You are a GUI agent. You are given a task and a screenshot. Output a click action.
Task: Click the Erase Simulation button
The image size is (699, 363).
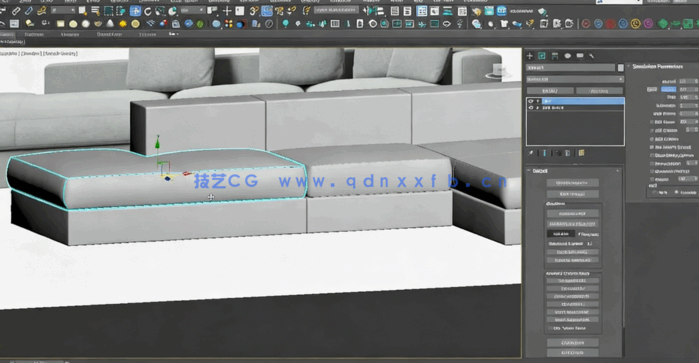(x=573, y=252)
